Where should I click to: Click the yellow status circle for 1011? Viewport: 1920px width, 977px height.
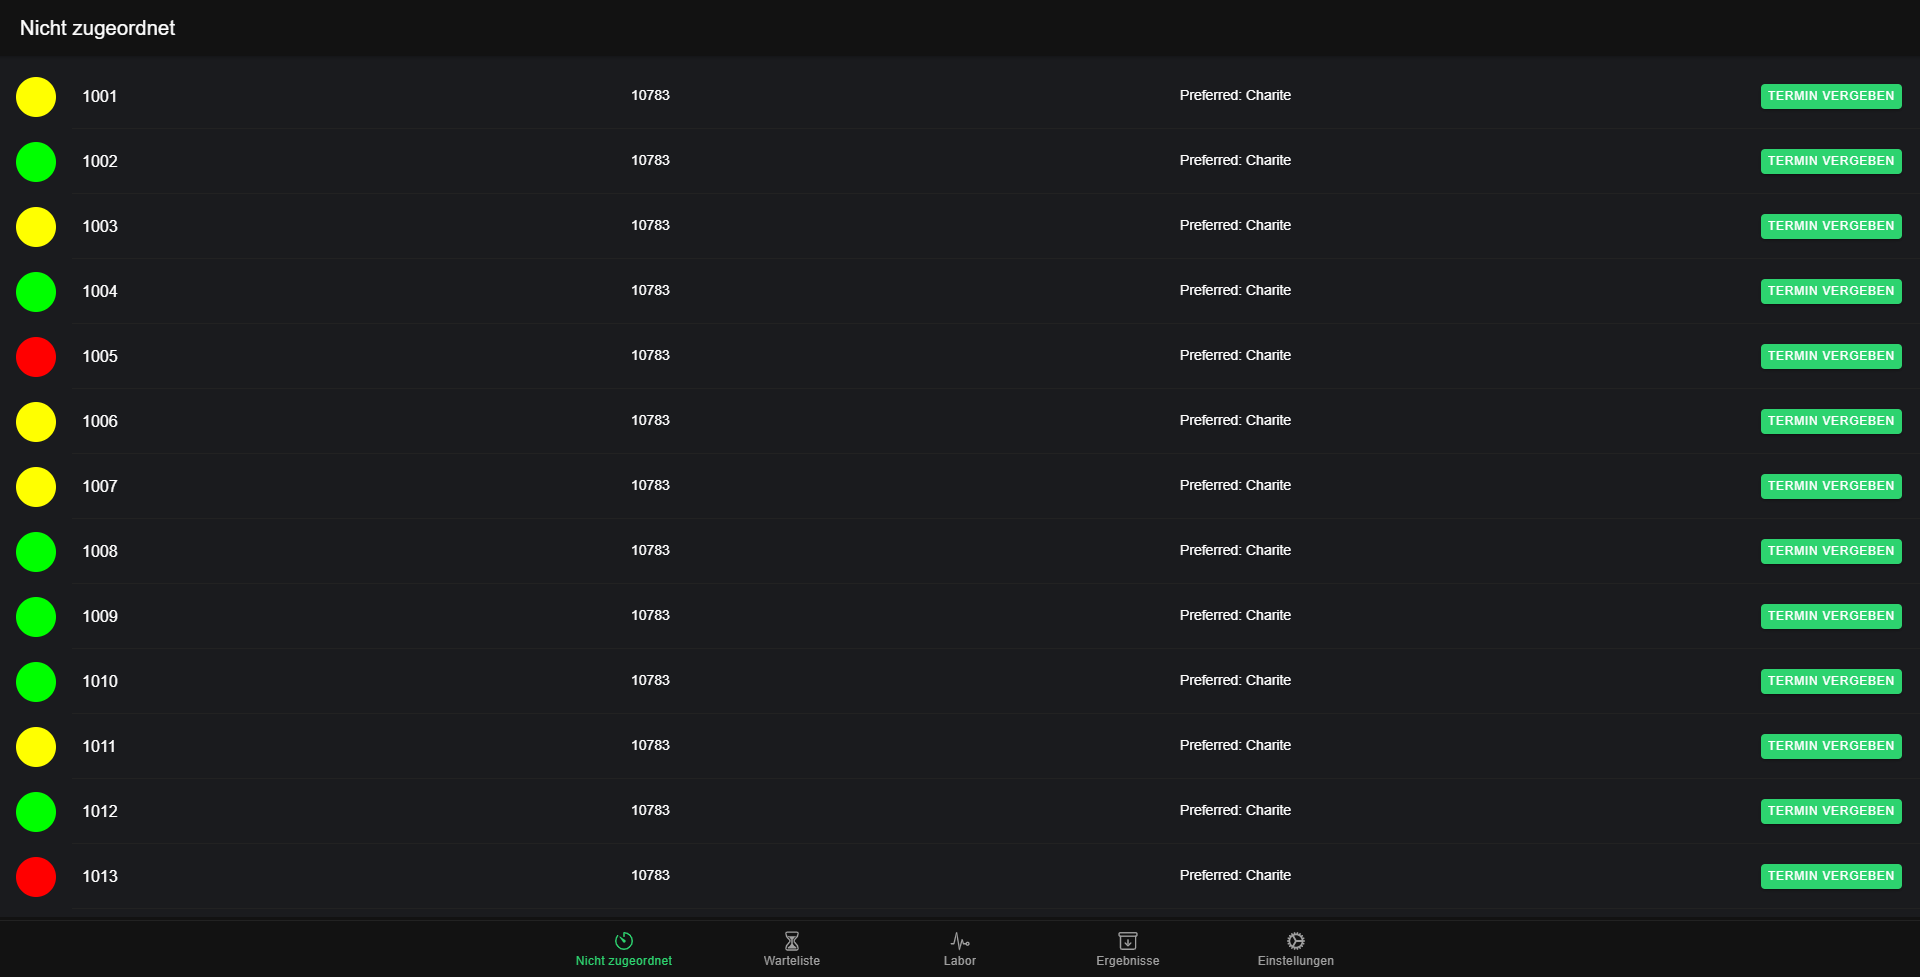point(36,747)
